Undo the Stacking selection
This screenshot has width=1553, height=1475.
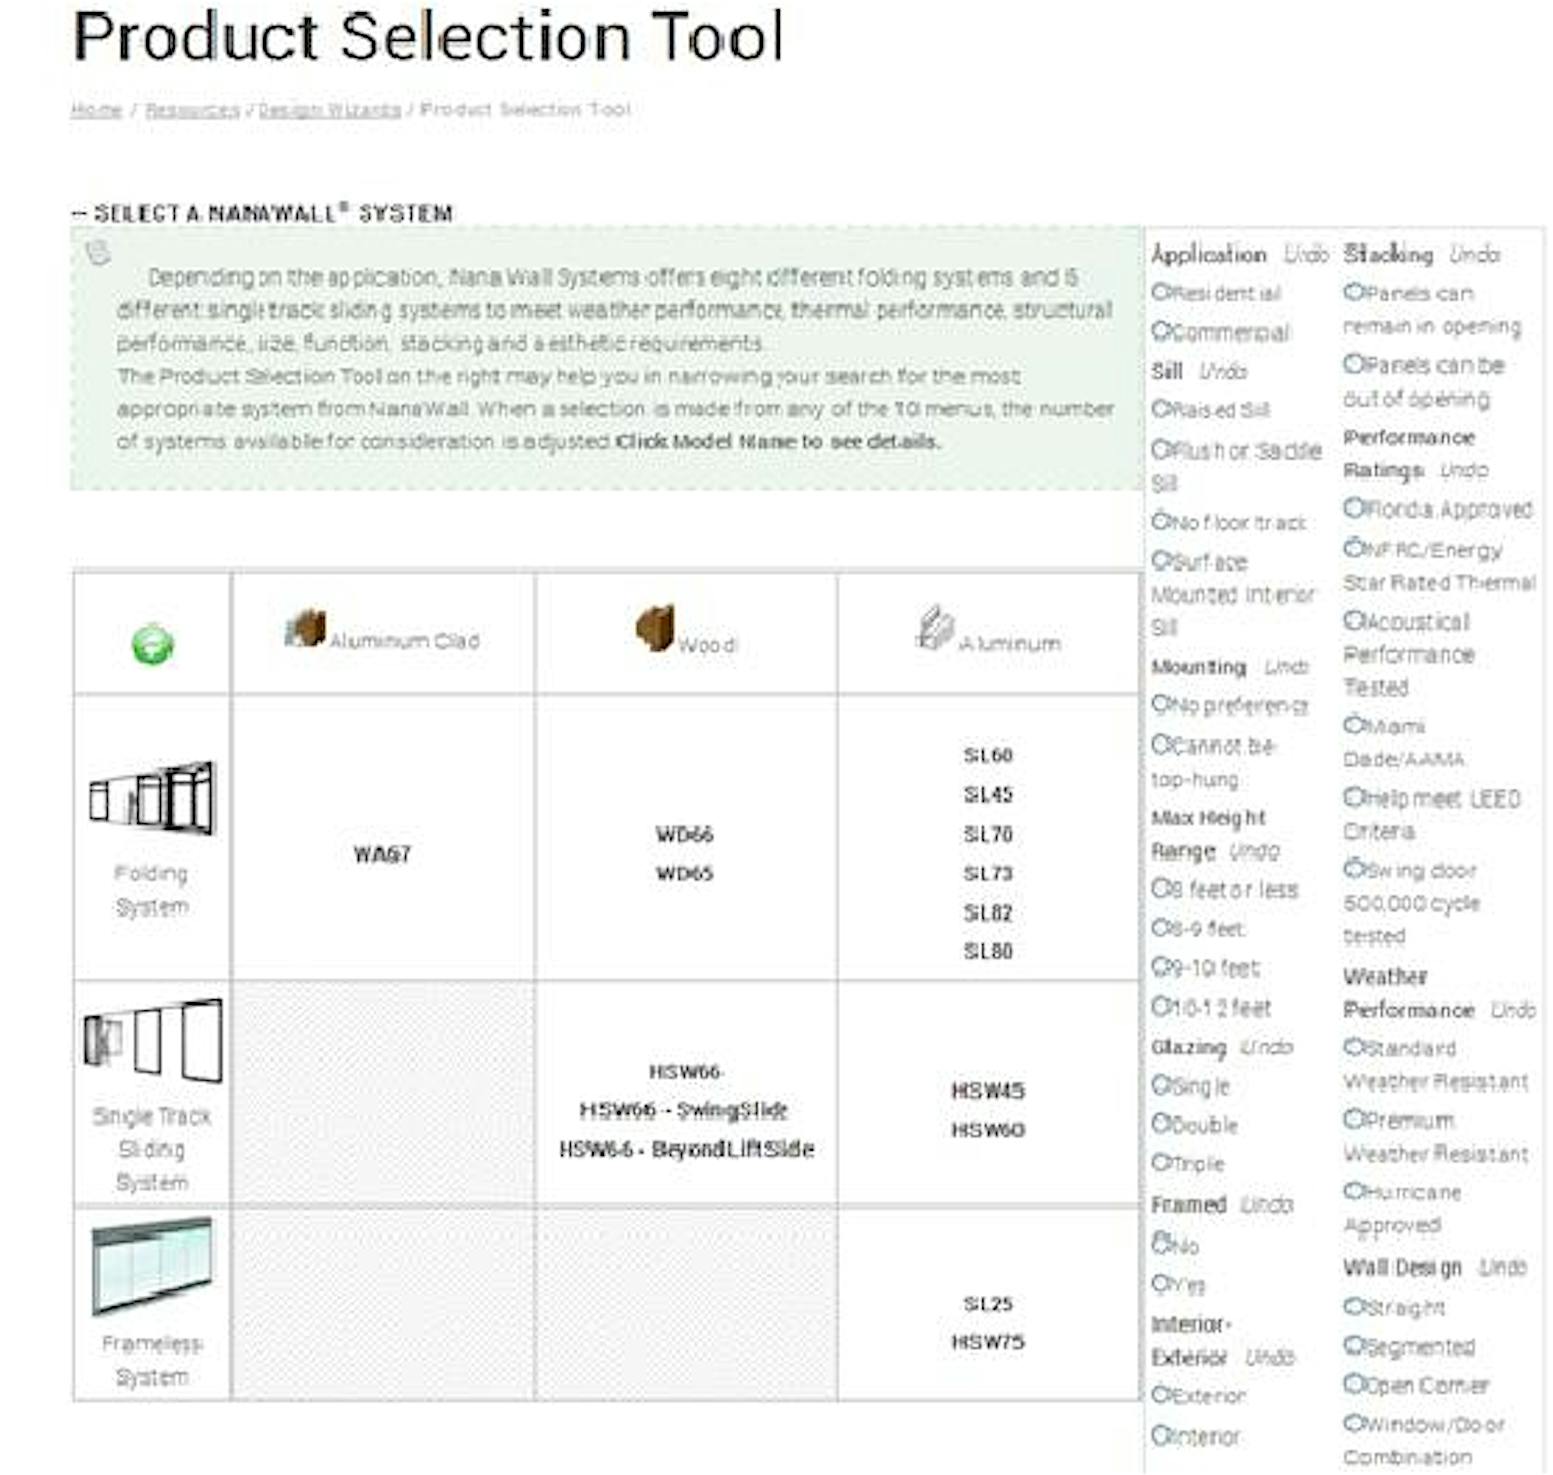pos(1474,255)
